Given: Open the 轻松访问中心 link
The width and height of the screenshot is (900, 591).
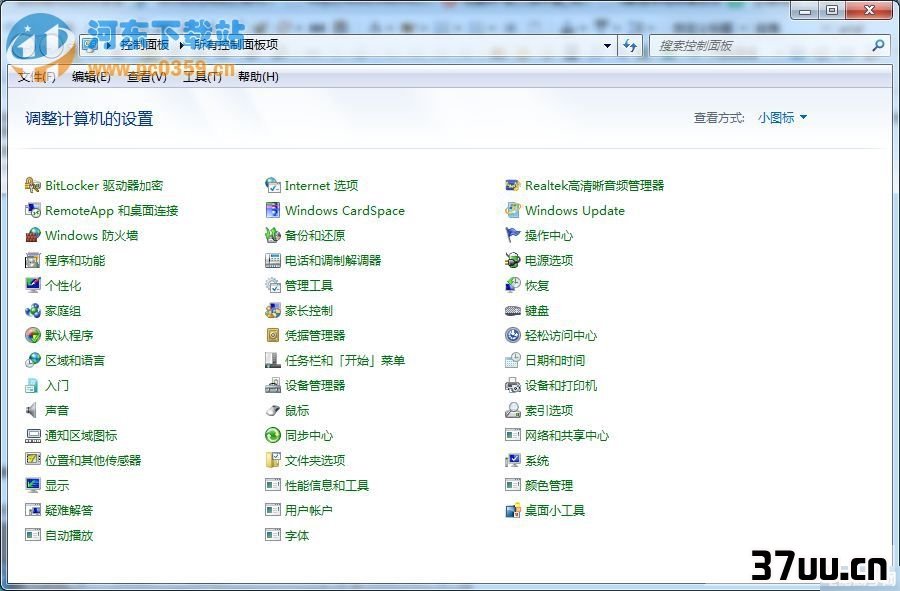Looking at the screenshot, I should pos(561,336).
